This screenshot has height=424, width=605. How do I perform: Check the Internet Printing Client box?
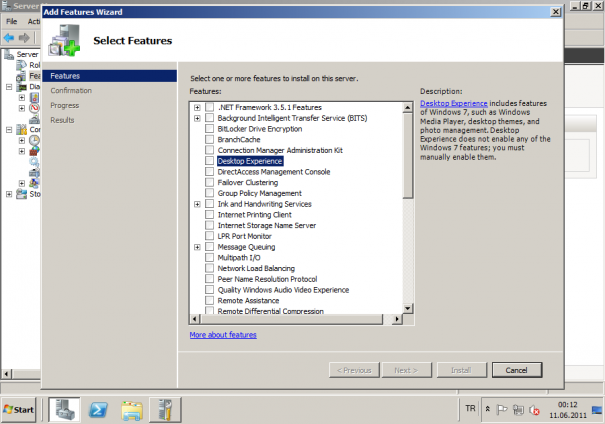pyautogui.click(x=210, y=215)
